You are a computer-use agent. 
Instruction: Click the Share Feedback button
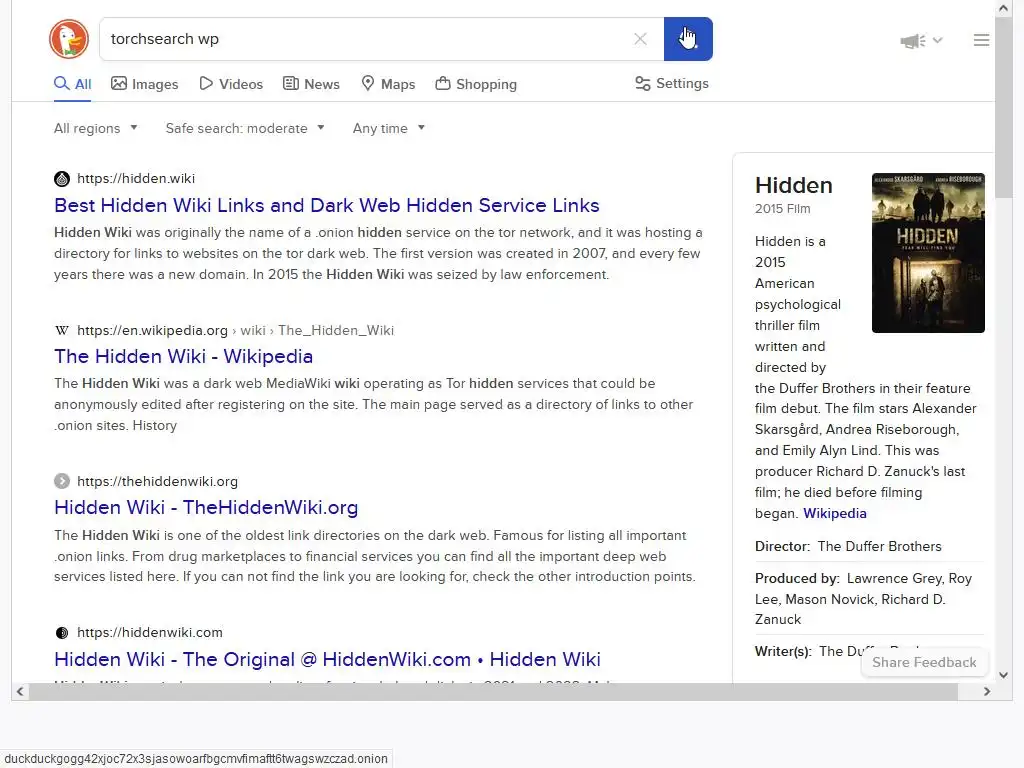924,662
